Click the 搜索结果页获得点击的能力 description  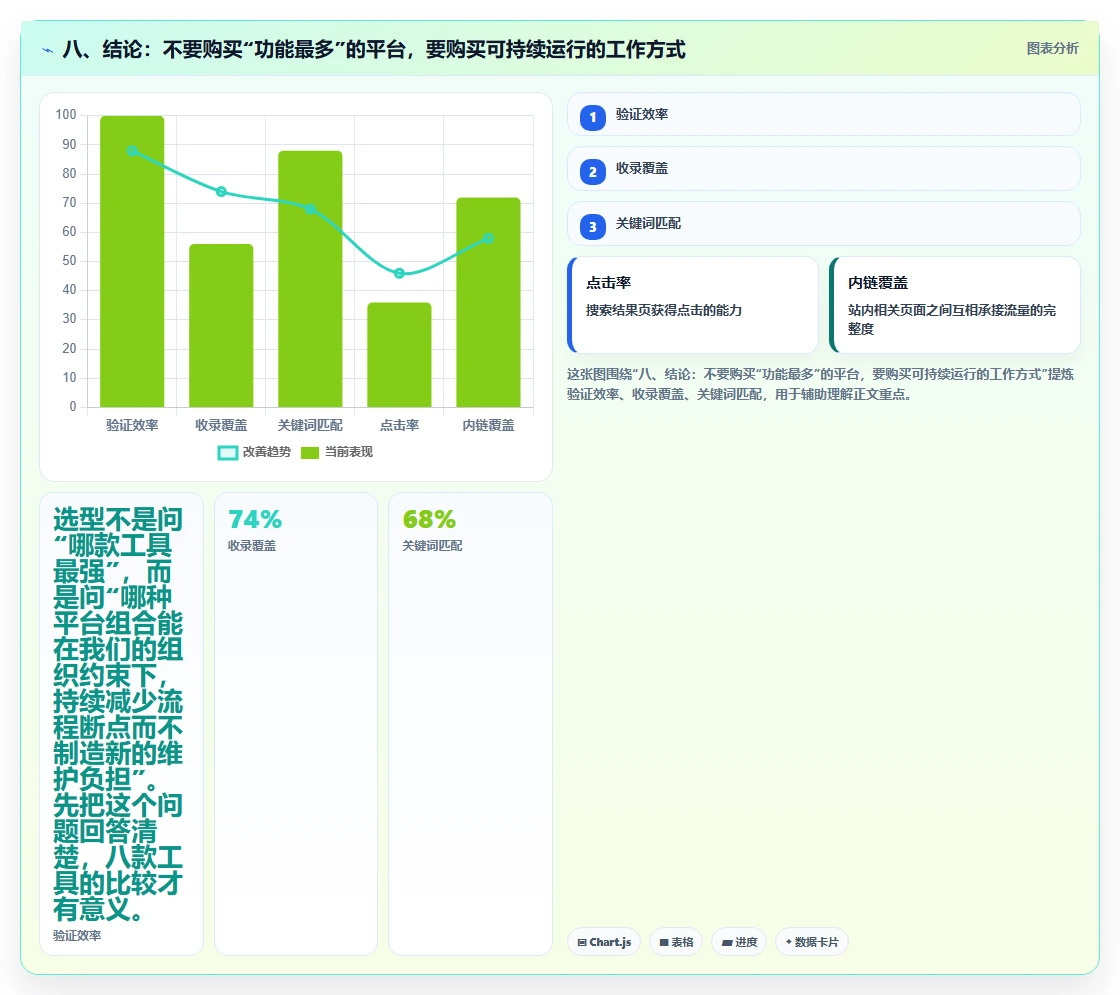tap(664, 311)
